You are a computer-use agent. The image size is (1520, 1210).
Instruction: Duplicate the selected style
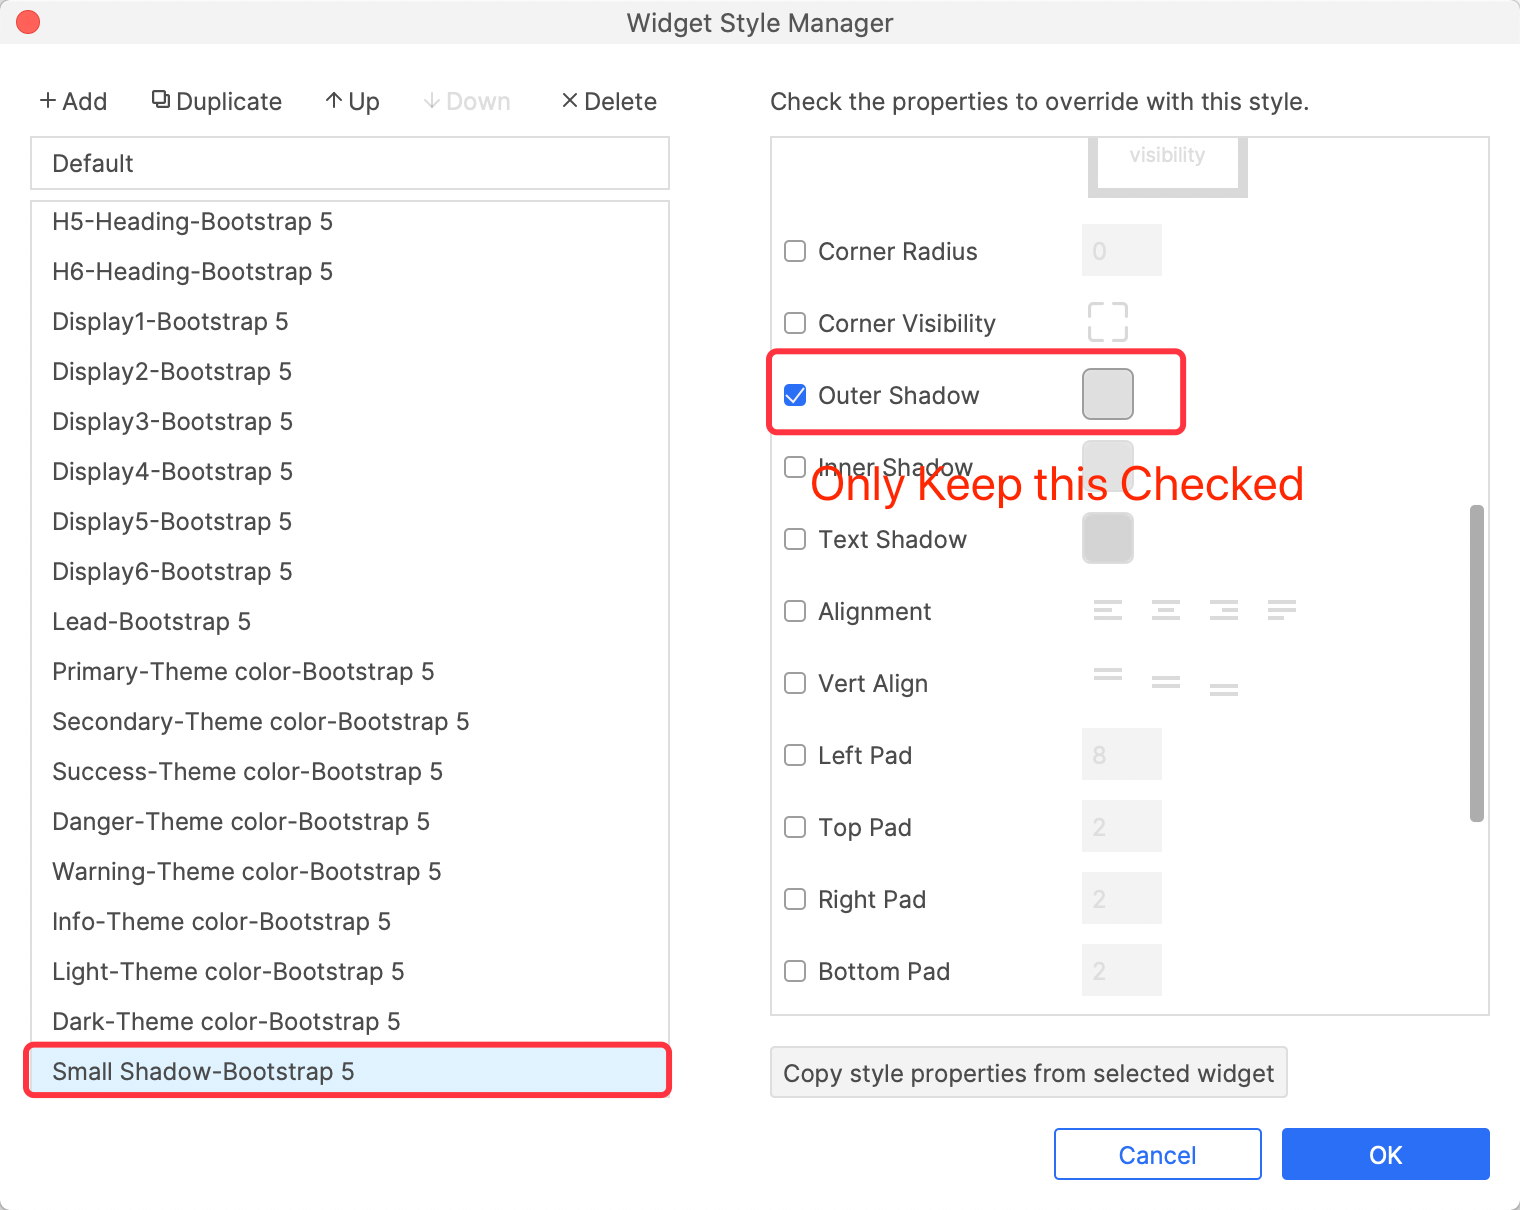pos(217,102)
